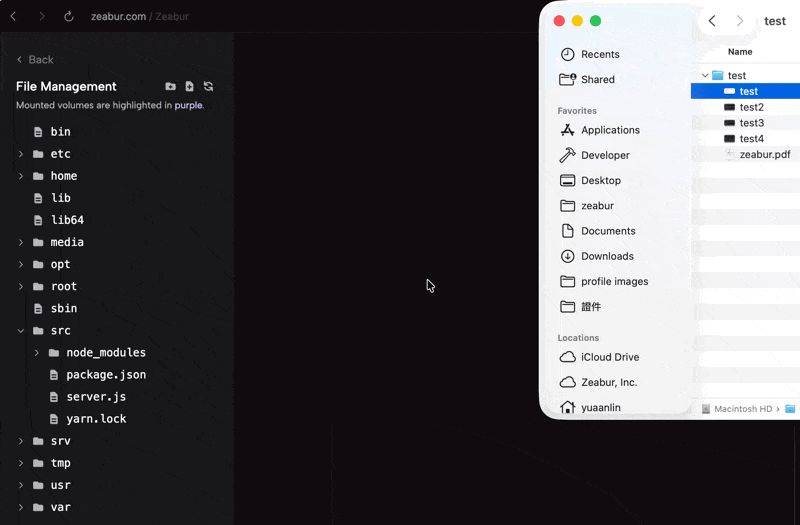
Task: Click the Developer hammer icon in Finder
Action: [567, 155]
